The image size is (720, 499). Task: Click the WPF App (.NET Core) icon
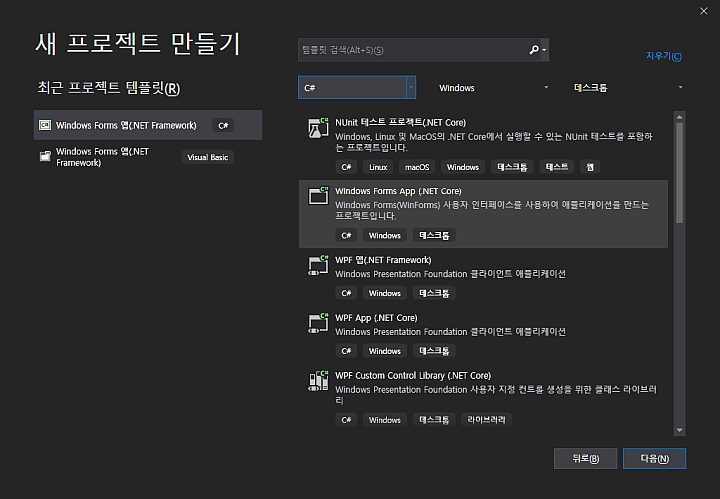(x=318, y=323)
